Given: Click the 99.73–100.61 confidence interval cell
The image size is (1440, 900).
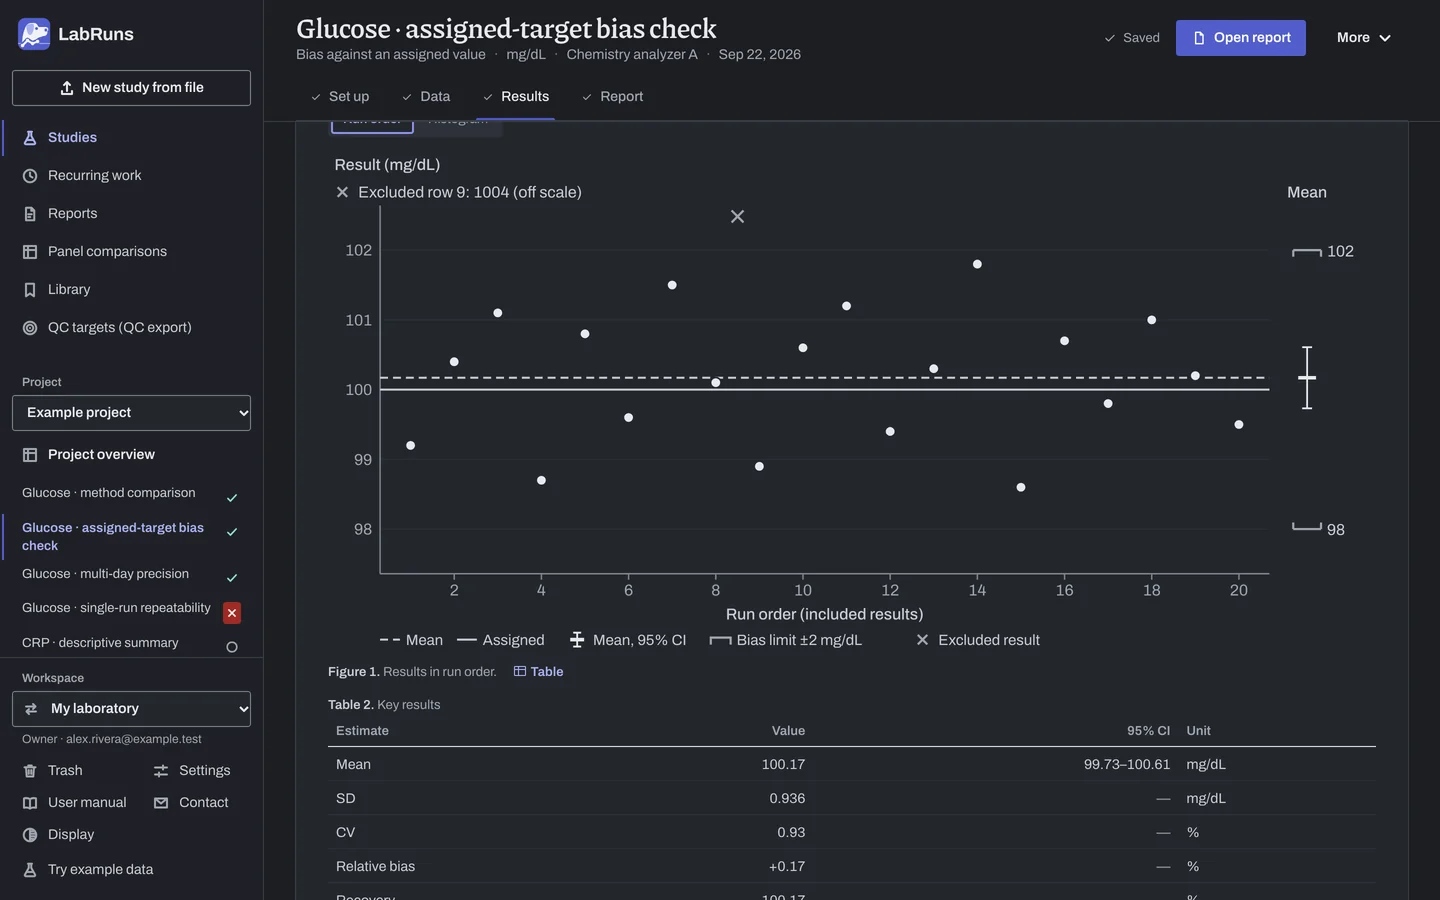Looking at the screenshot, I should [1127, 765].
